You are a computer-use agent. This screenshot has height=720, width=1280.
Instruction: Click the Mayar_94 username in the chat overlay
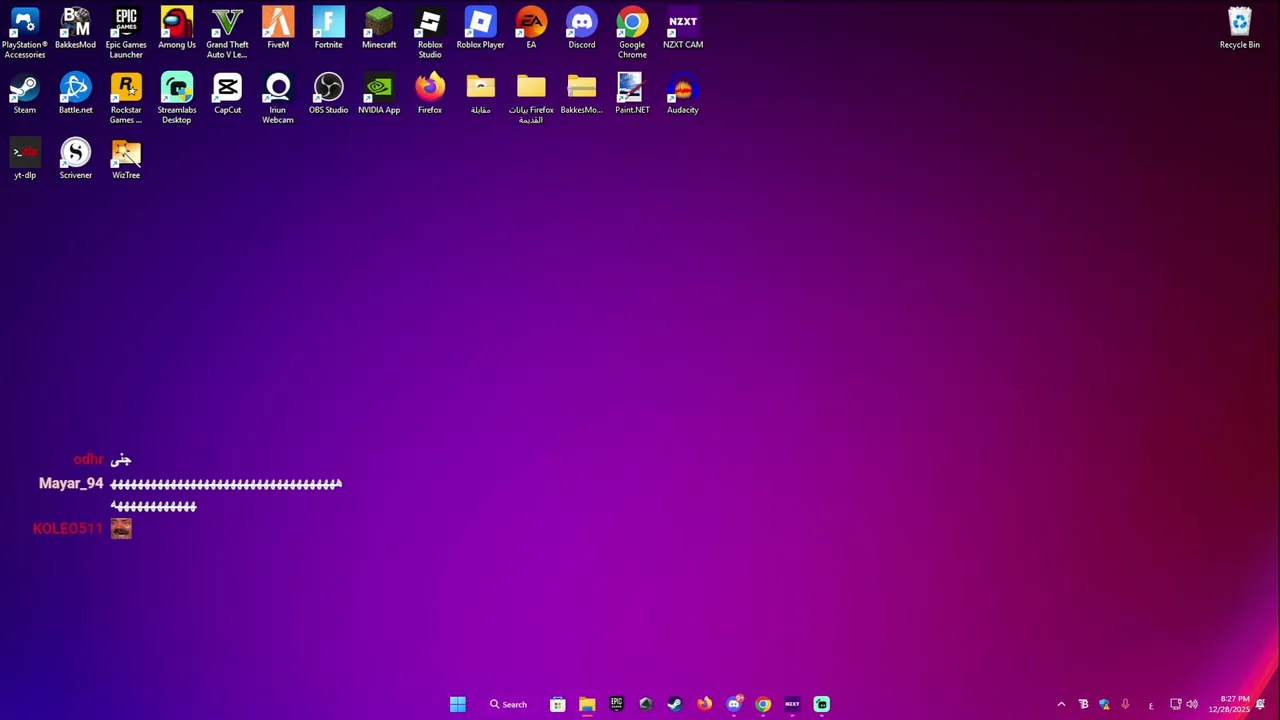[71, 484]
